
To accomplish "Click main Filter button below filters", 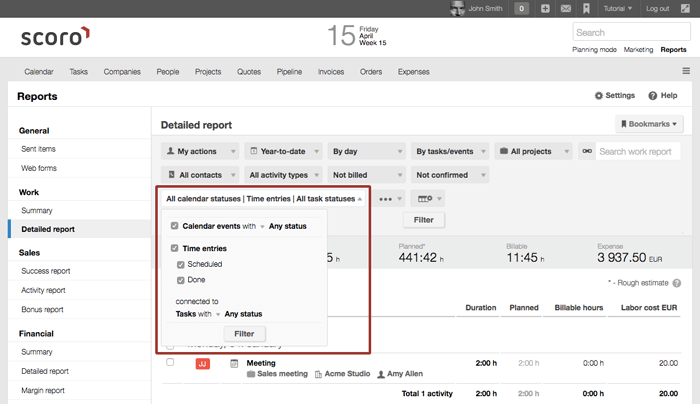I will pos(423,220).
